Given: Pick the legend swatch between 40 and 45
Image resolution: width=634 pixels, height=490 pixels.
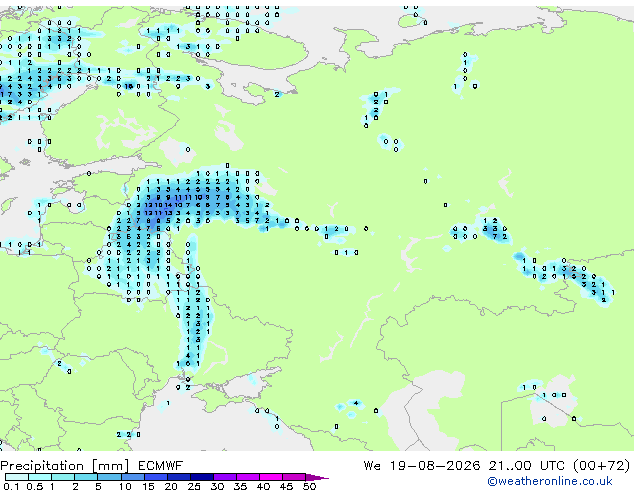Looking at the screenshot, I should 271,477.
